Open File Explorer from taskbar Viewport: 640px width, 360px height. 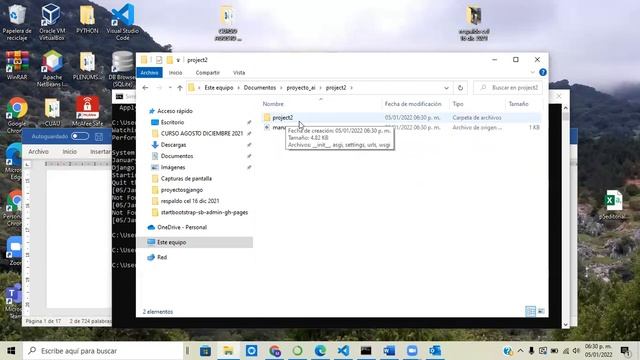click(x=228, y=351)
